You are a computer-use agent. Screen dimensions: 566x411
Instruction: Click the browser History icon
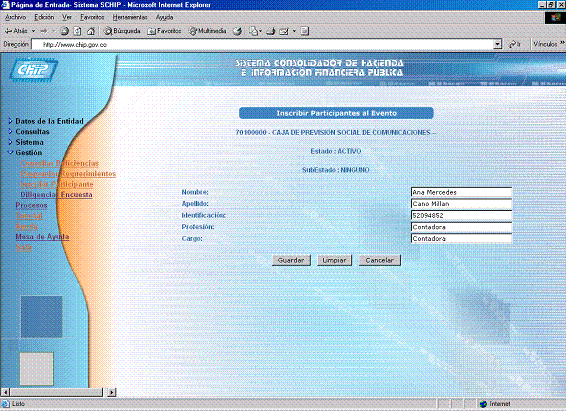(x=237, y=31)
